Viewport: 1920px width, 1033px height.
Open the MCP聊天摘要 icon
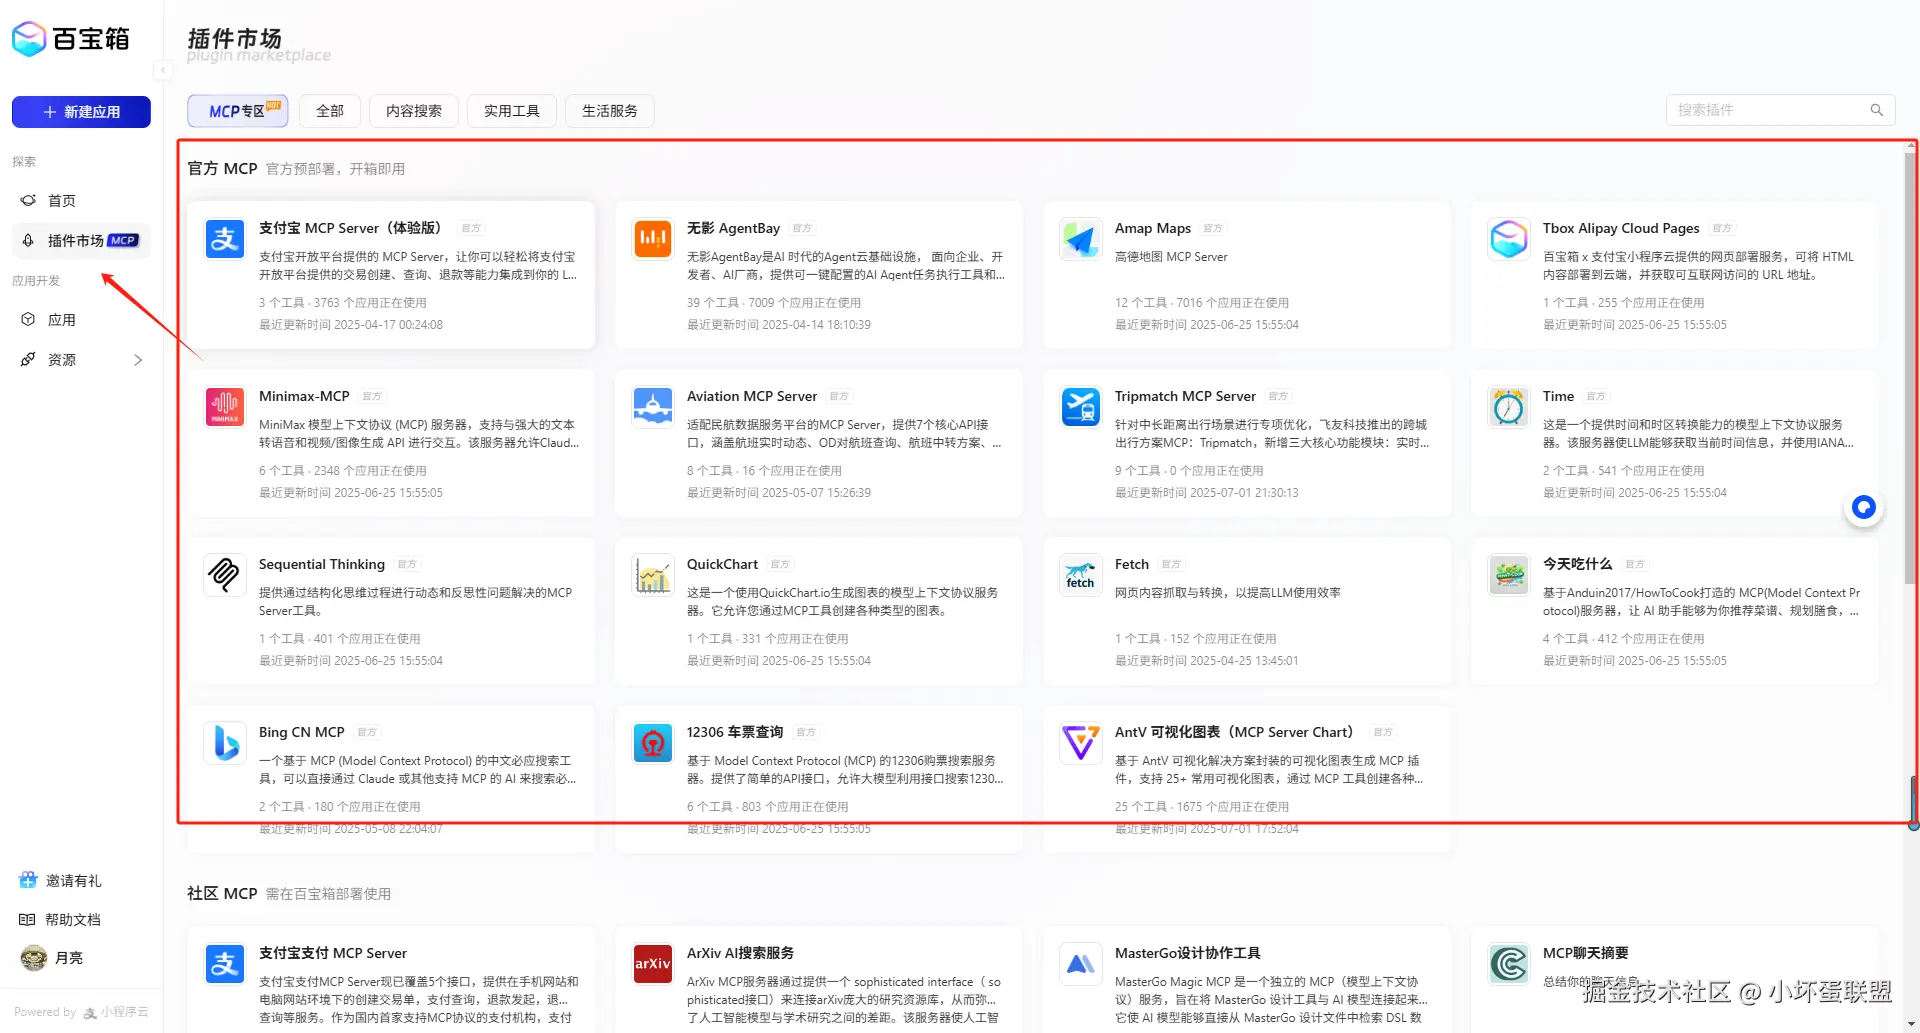(1509, 965)
